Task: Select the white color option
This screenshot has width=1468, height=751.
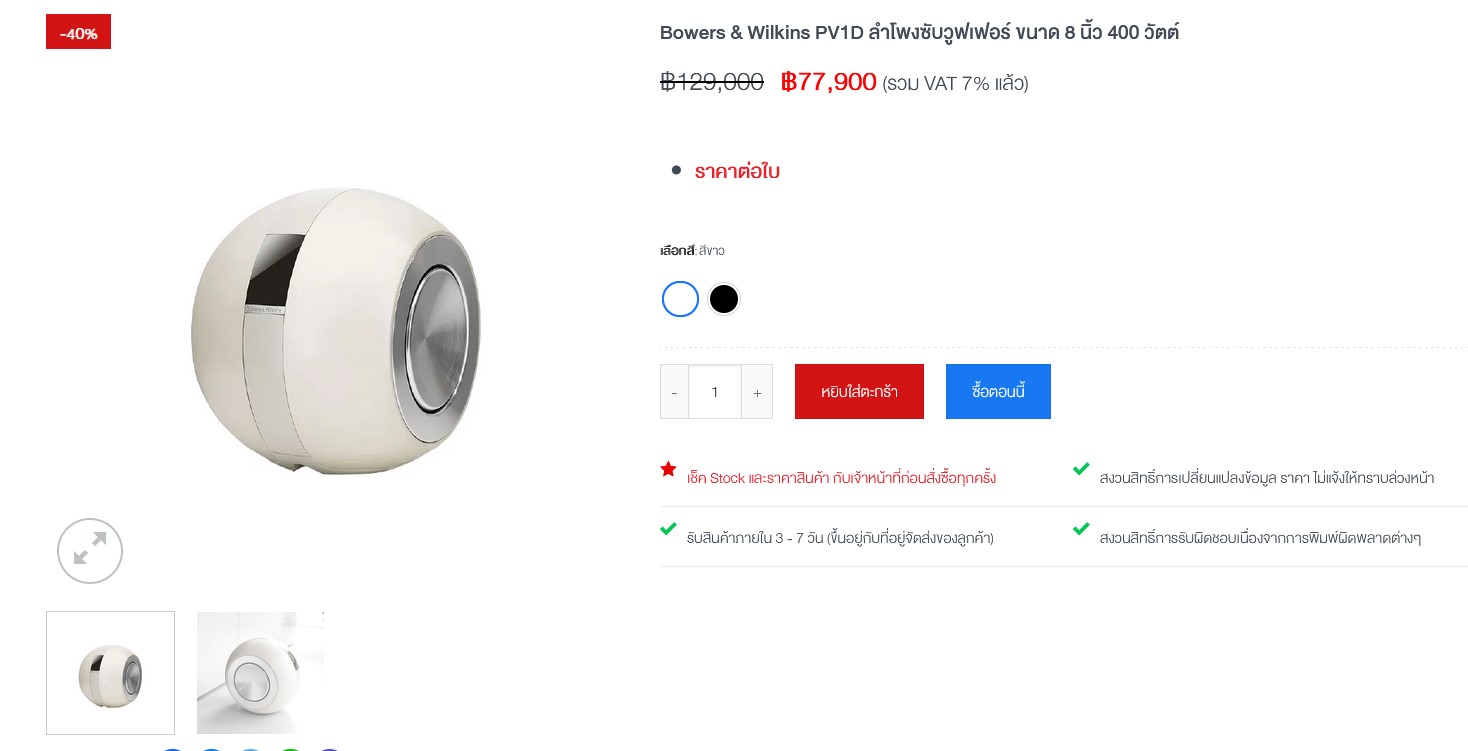Action: coord(680,299)
